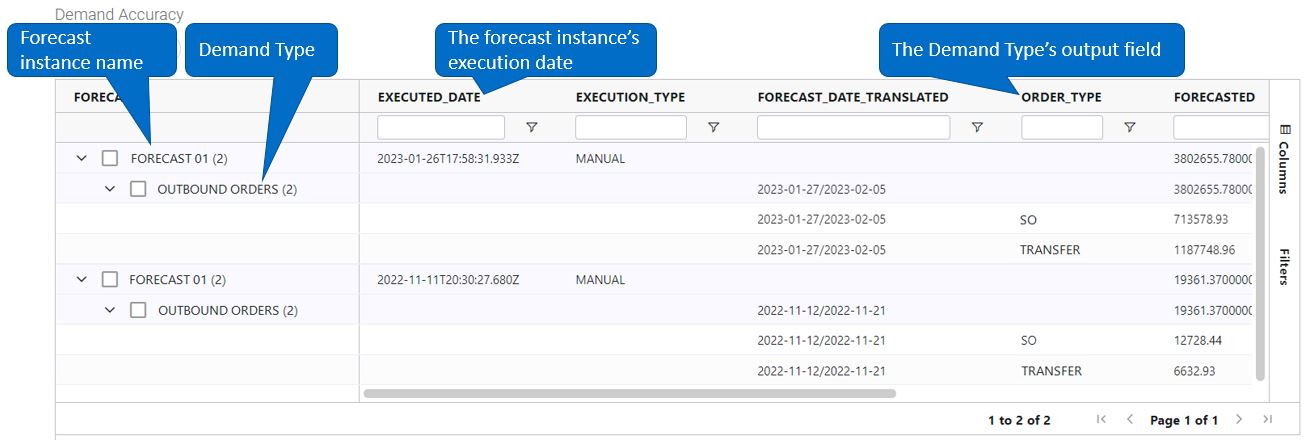This screenshot has height=447, width=1309.
Task: Open filter icon for ORDER_TYPE column
Action: tap(1129, 127)
